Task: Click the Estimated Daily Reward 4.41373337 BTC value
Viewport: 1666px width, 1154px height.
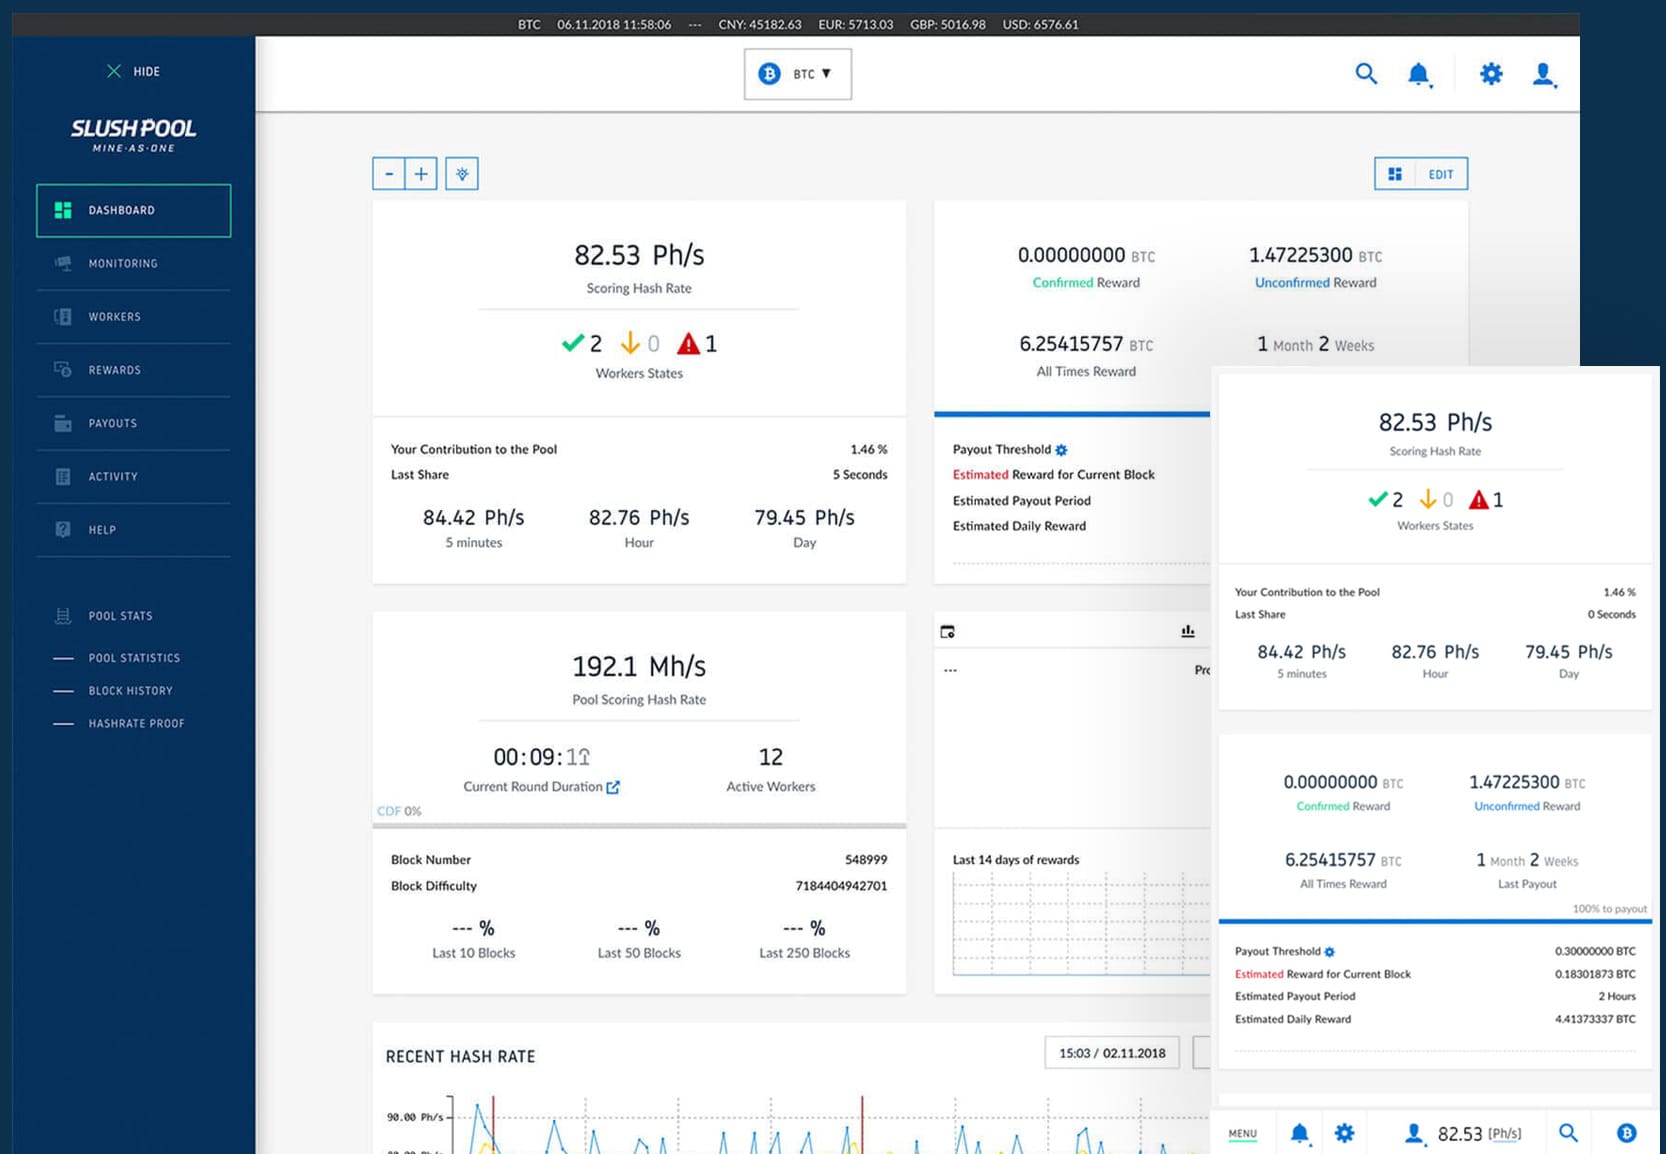Action: pos(1595,1019)
